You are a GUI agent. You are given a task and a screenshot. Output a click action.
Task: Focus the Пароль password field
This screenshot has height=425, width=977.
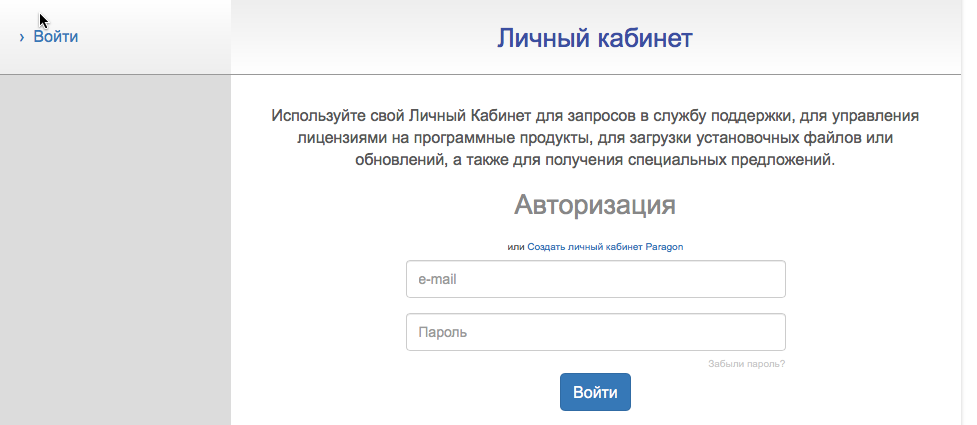coord(596,332)
